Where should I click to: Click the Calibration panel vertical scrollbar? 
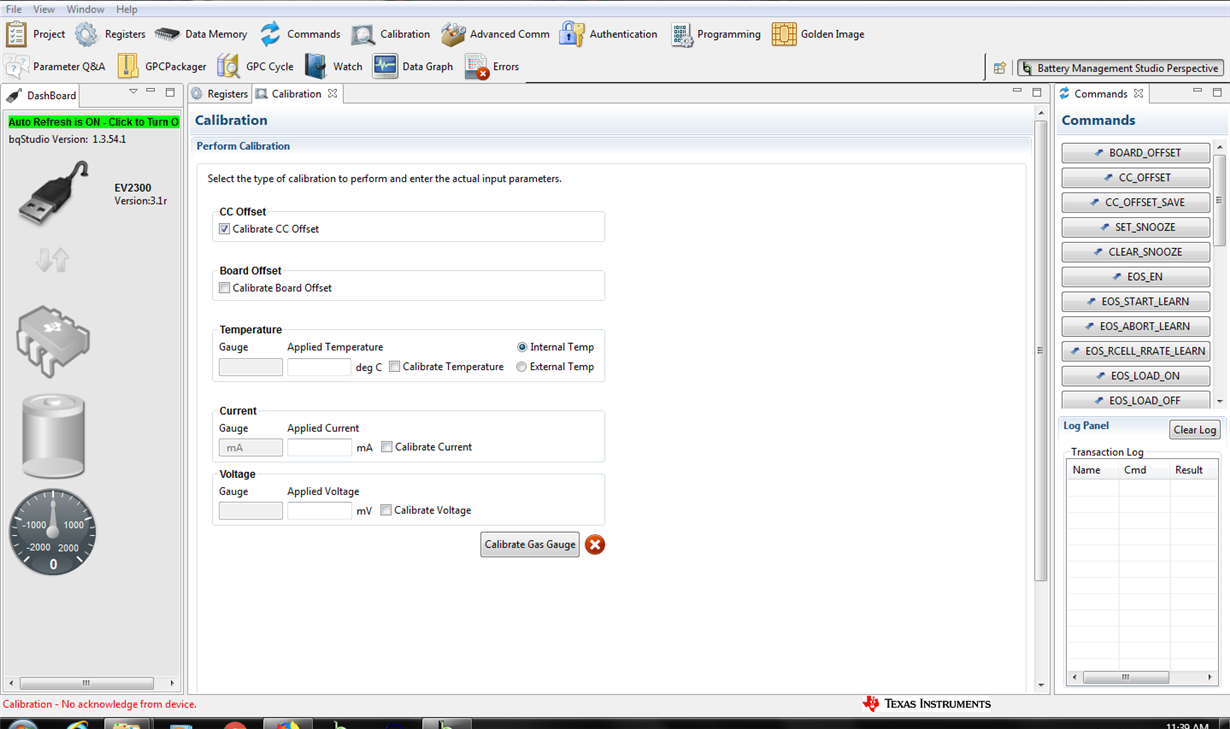click(1040, 350)
